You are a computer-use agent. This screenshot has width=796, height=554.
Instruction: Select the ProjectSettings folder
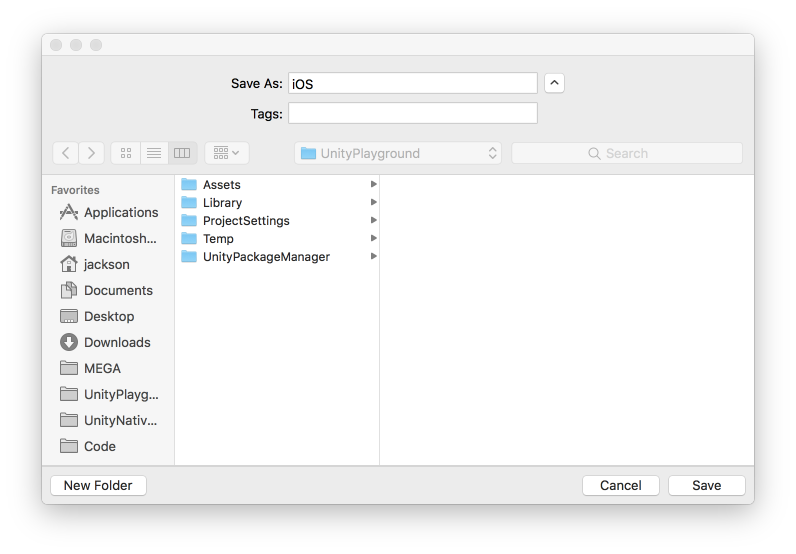click(x=277, y=220)
